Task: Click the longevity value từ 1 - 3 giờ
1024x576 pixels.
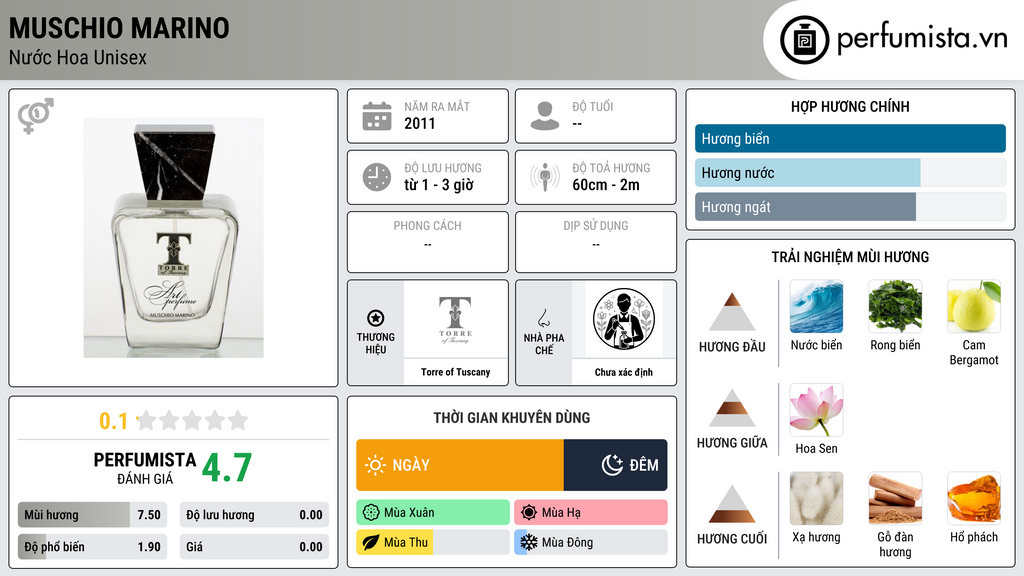Action: click(439, 185)
